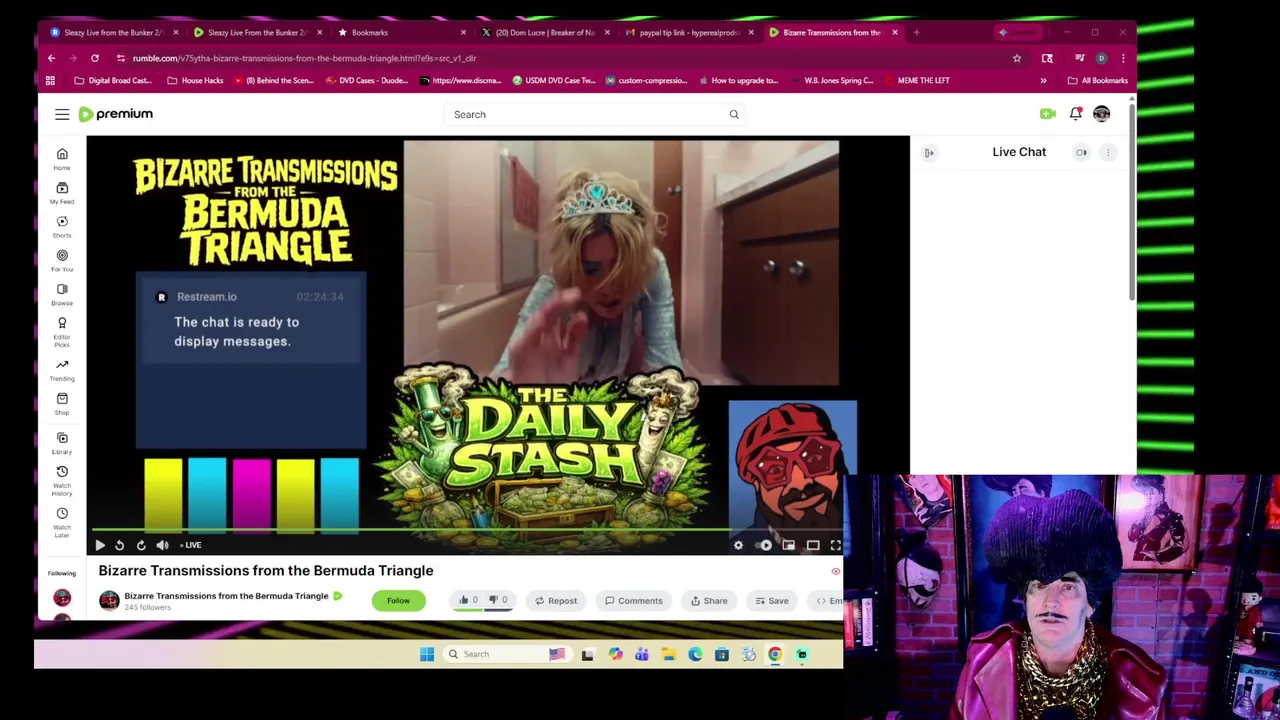Open Live Chat three-dot options
The image size is (1280, 720).
[1108, 152]
